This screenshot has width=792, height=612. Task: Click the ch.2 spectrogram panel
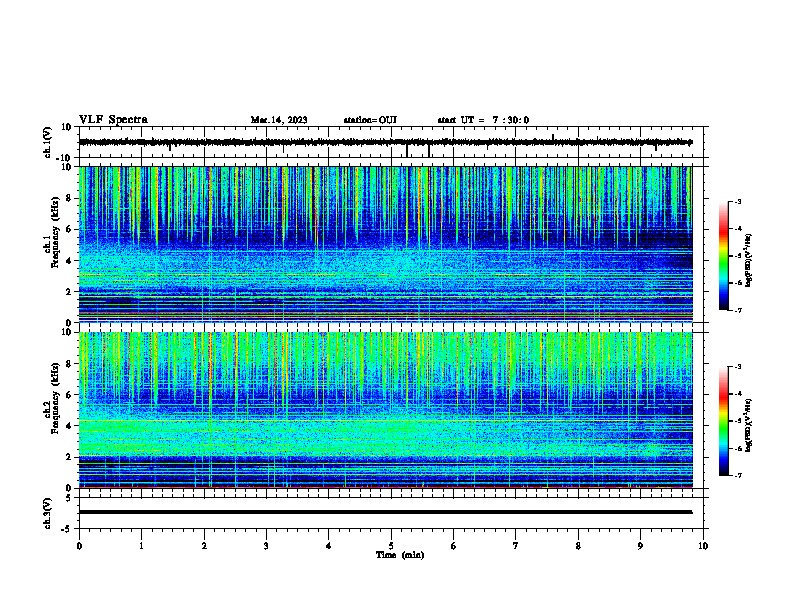385,410
